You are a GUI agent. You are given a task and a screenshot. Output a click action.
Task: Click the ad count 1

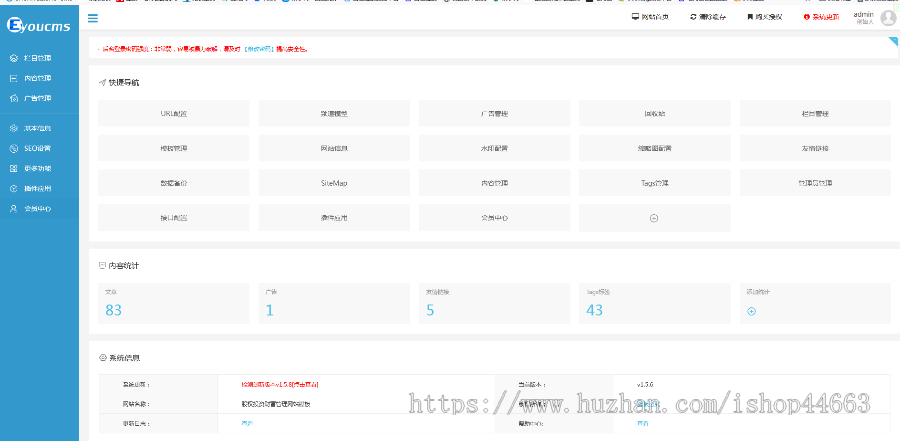coord(270,310)
